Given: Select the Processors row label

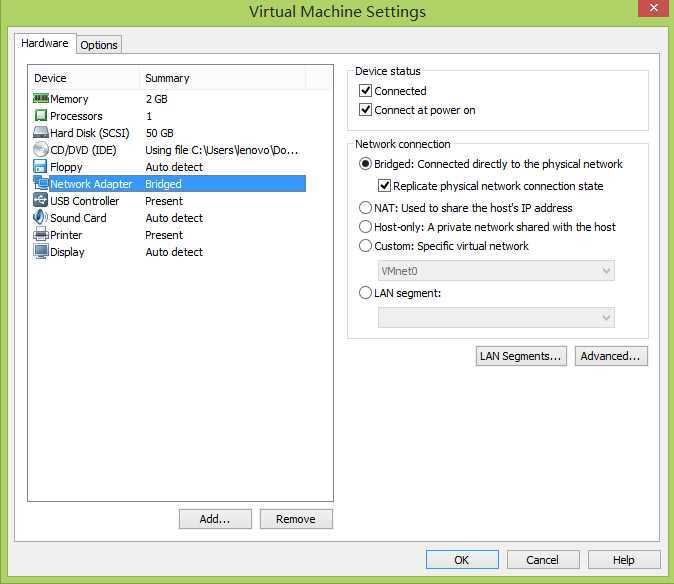Looking at the screenshot, I should coord(77,116).
